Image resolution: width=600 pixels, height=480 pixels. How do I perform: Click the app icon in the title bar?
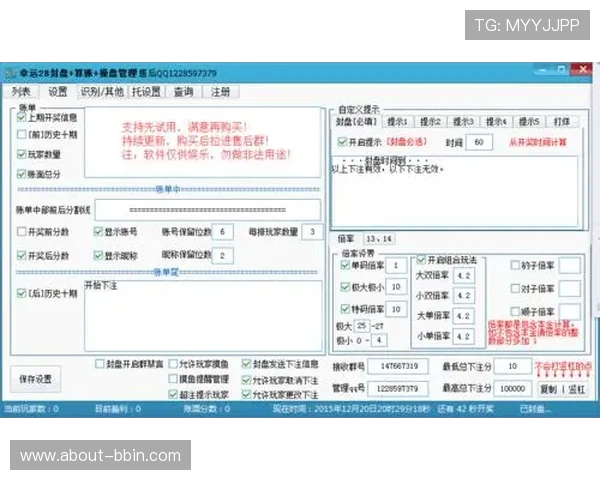tap(11, 73)
